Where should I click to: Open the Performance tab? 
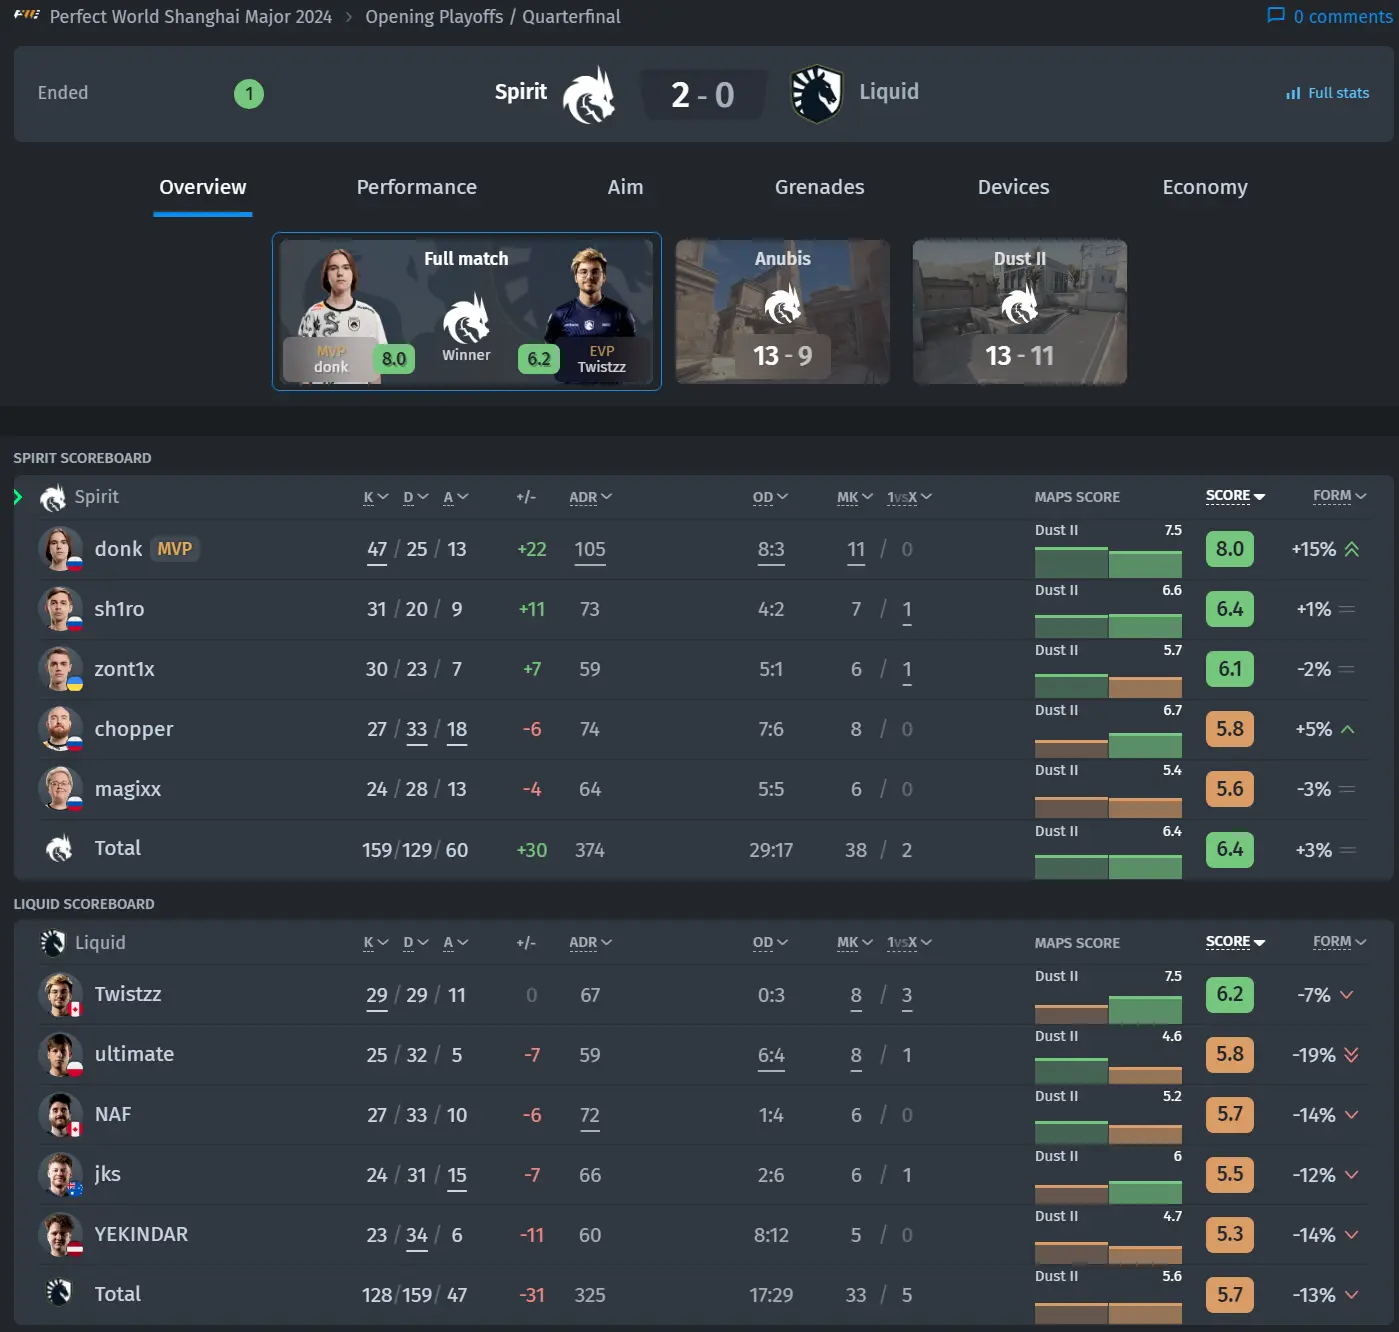(417, 187)
